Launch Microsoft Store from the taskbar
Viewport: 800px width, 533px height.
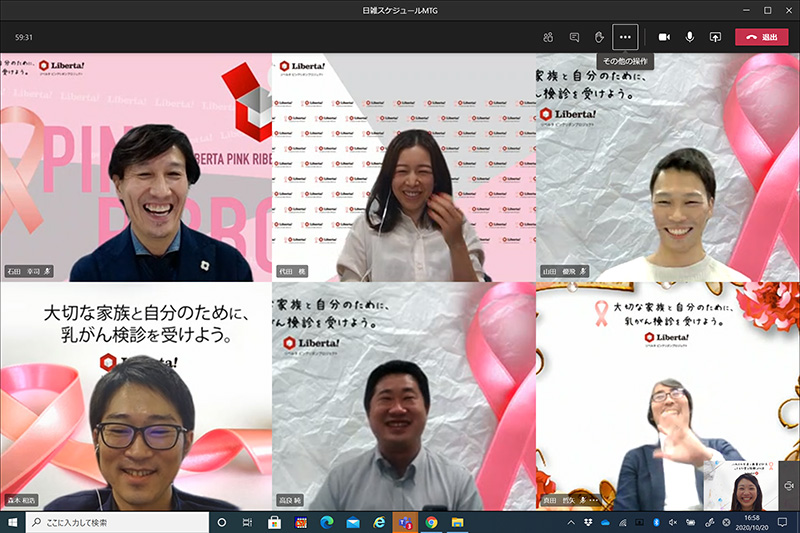point(274,522)
